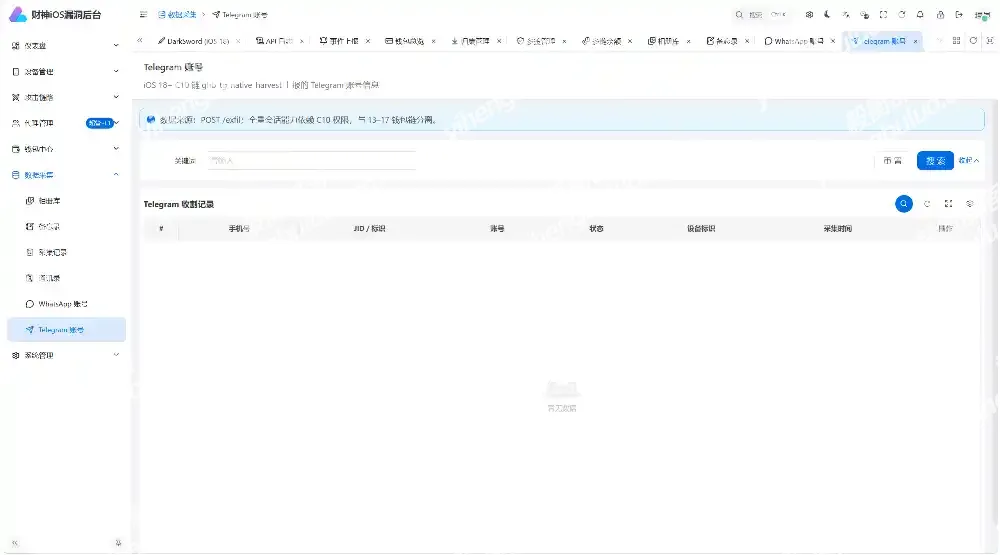The image size is (1000, 555).
Task: Enter fullscreen using the header fullscreen icon
Action: [x=883, y=15]
